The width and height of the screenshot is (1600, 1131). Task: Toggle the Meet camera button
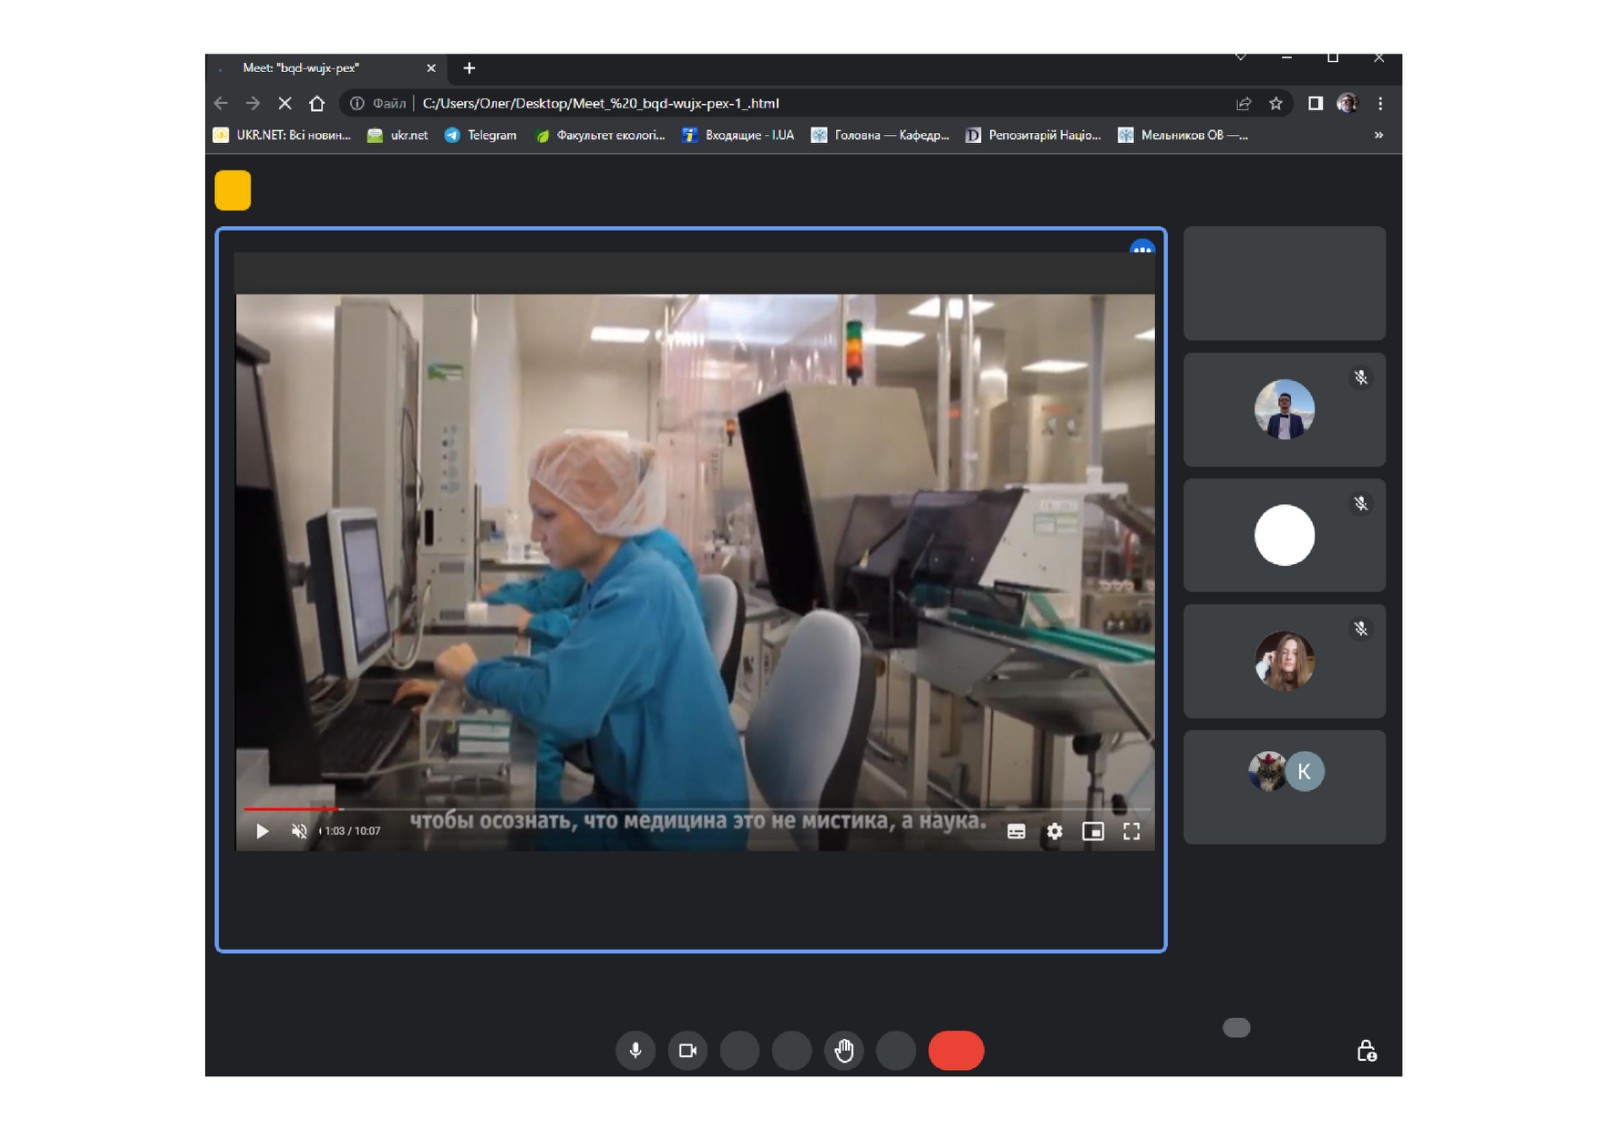(688, 1050)
